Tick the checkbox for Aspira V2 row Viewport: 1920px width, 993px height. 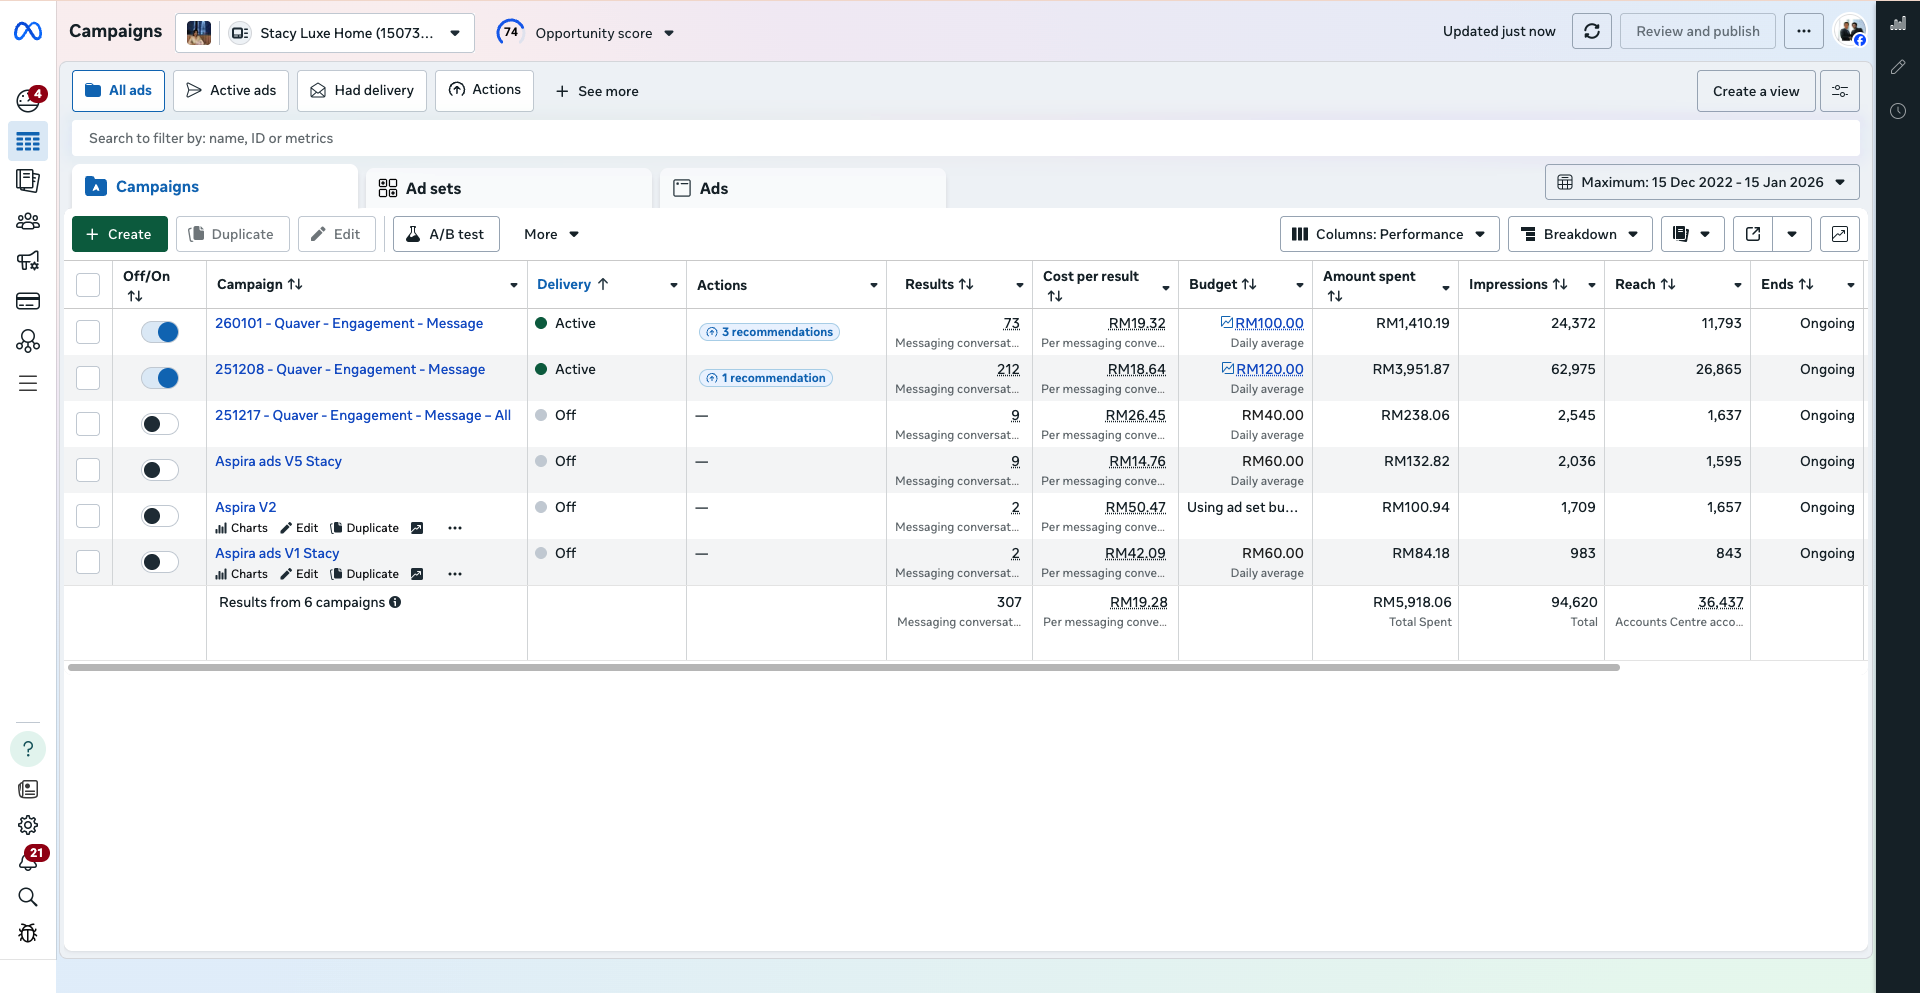tap(88, 516)
